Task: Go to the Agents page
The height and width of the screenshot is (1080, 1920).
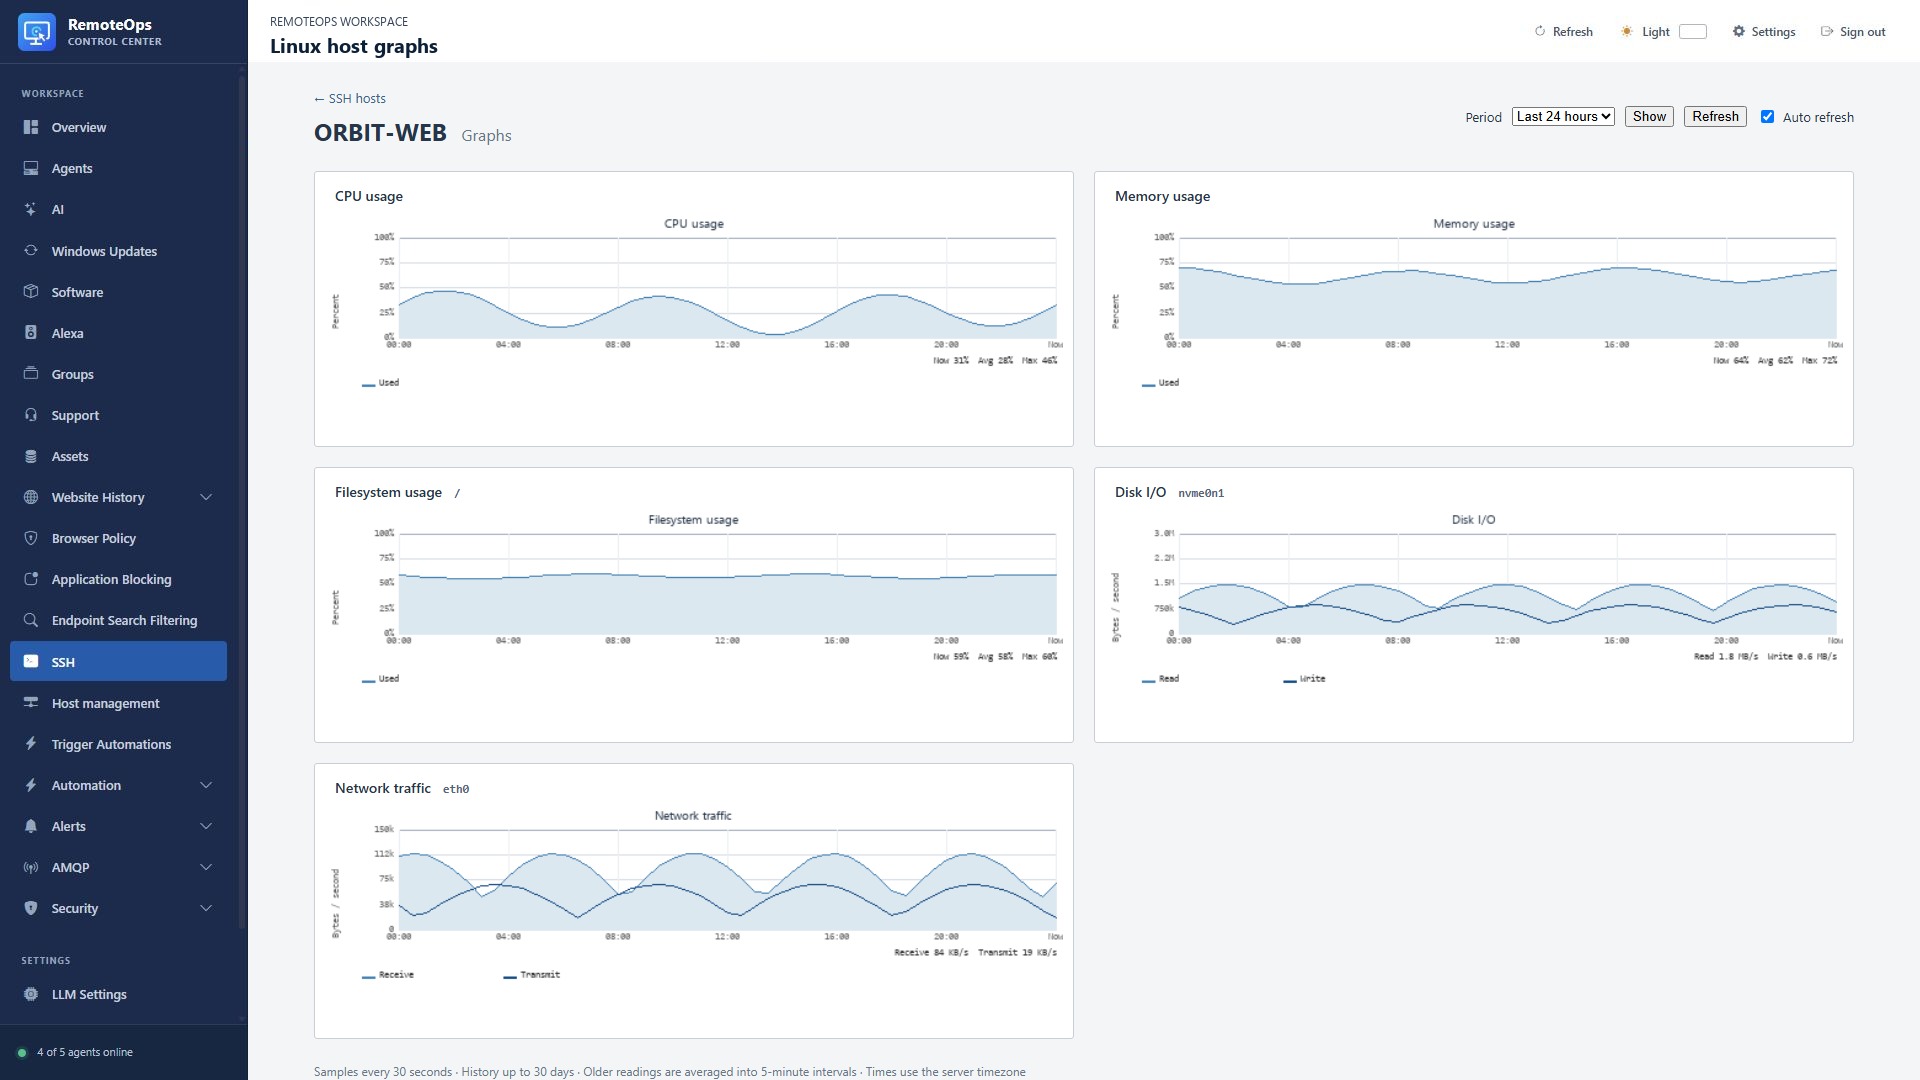Action: pos(118,168)
